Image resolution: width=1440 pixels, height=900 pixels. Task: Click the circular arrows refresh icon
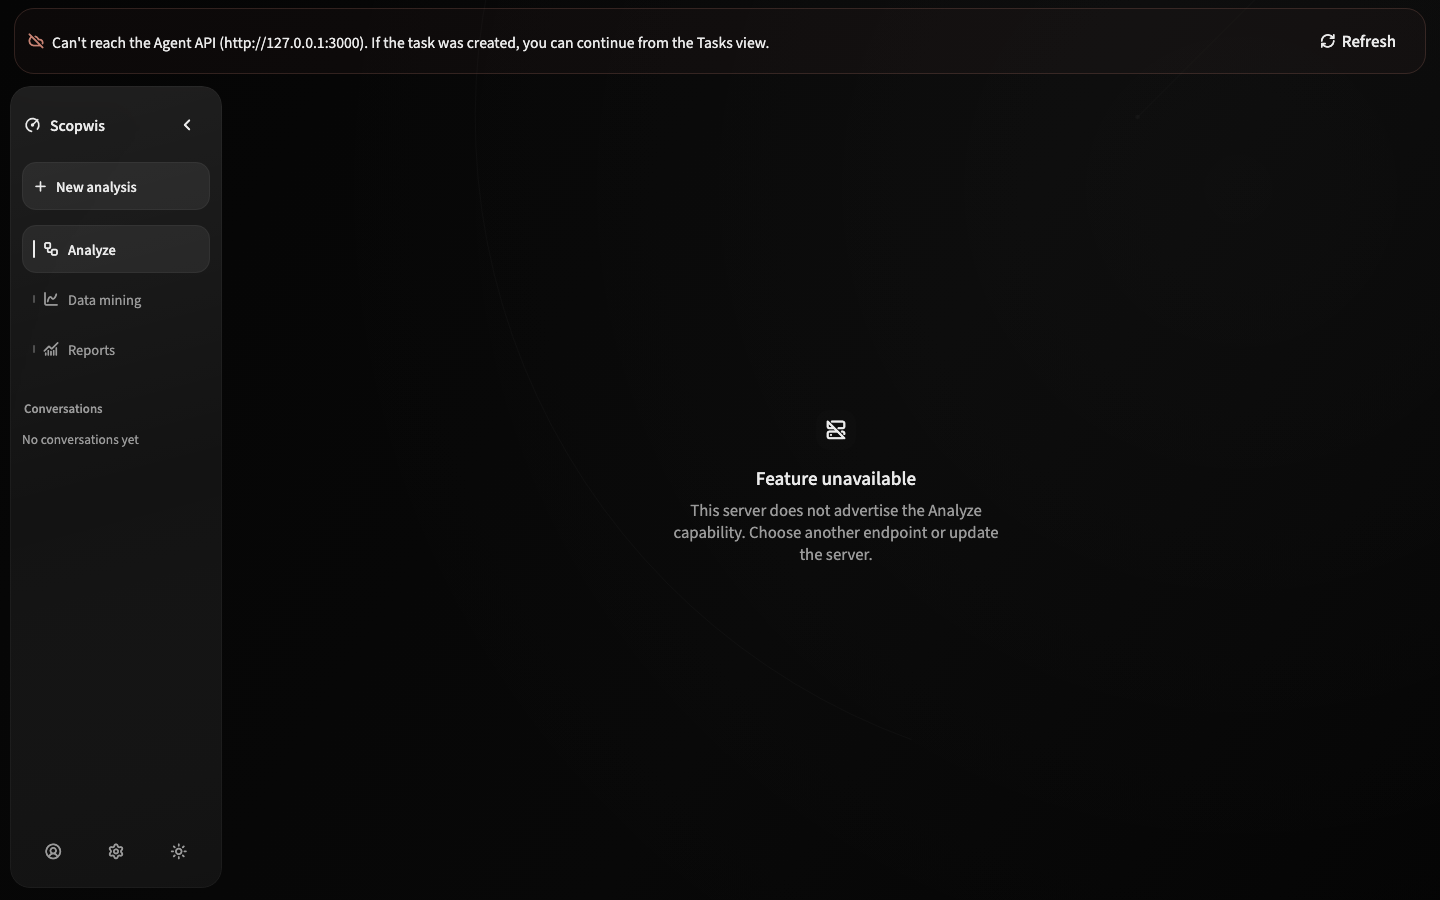(x=1328, y=41)
